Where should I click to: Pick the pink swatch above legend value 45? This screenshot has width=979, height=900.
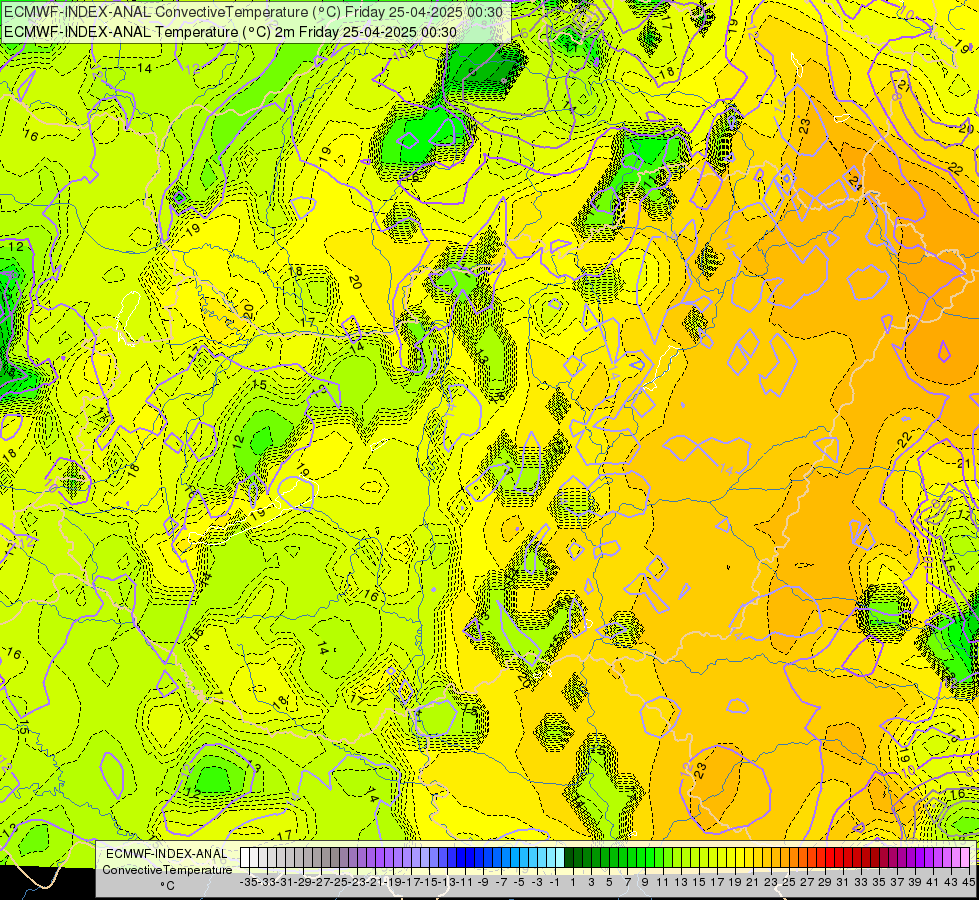click(x=965, y=857)
